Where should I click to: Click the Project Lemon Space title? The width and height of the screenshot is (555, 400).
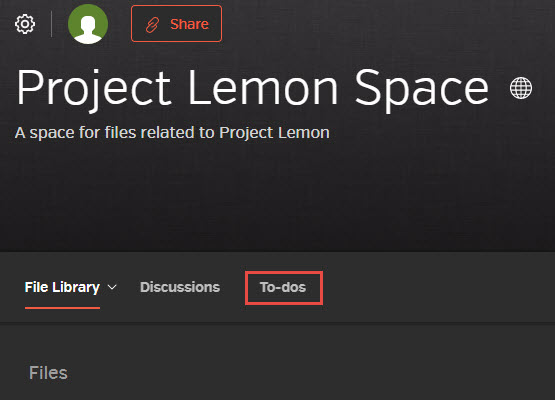(253, 88)
